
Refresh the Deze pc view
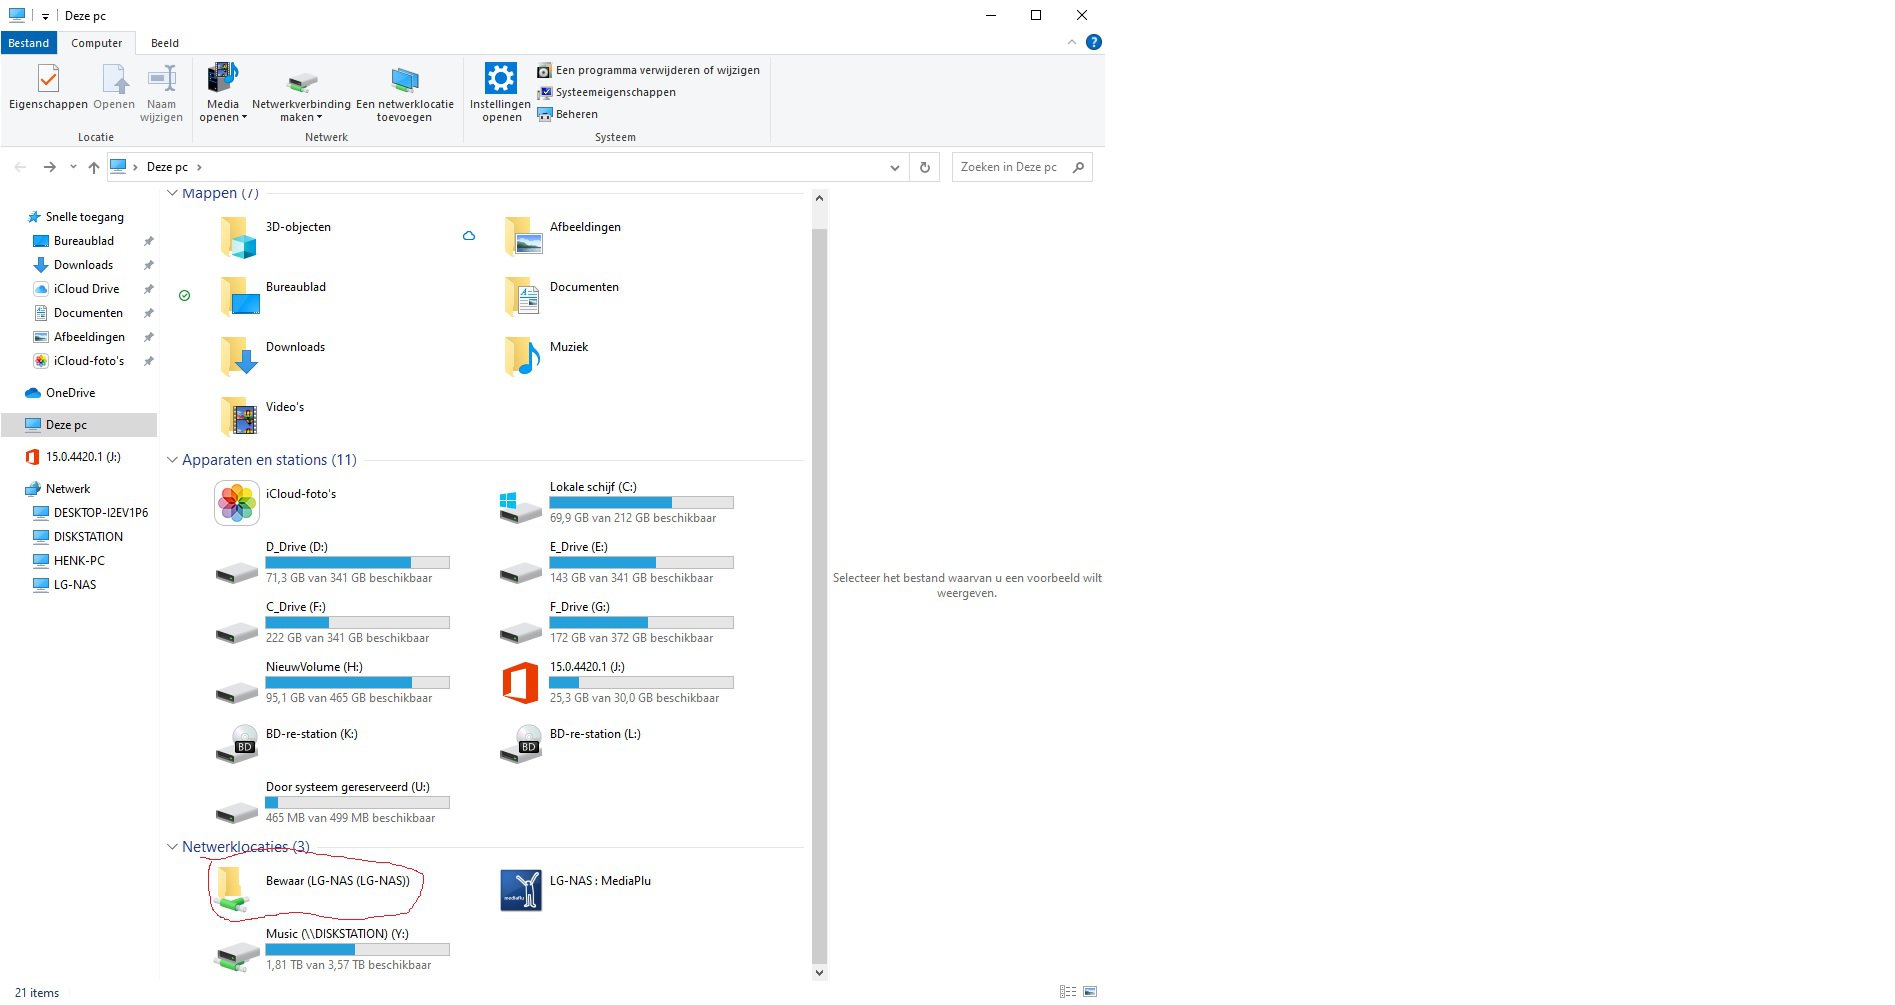click(x=925, y=167)
